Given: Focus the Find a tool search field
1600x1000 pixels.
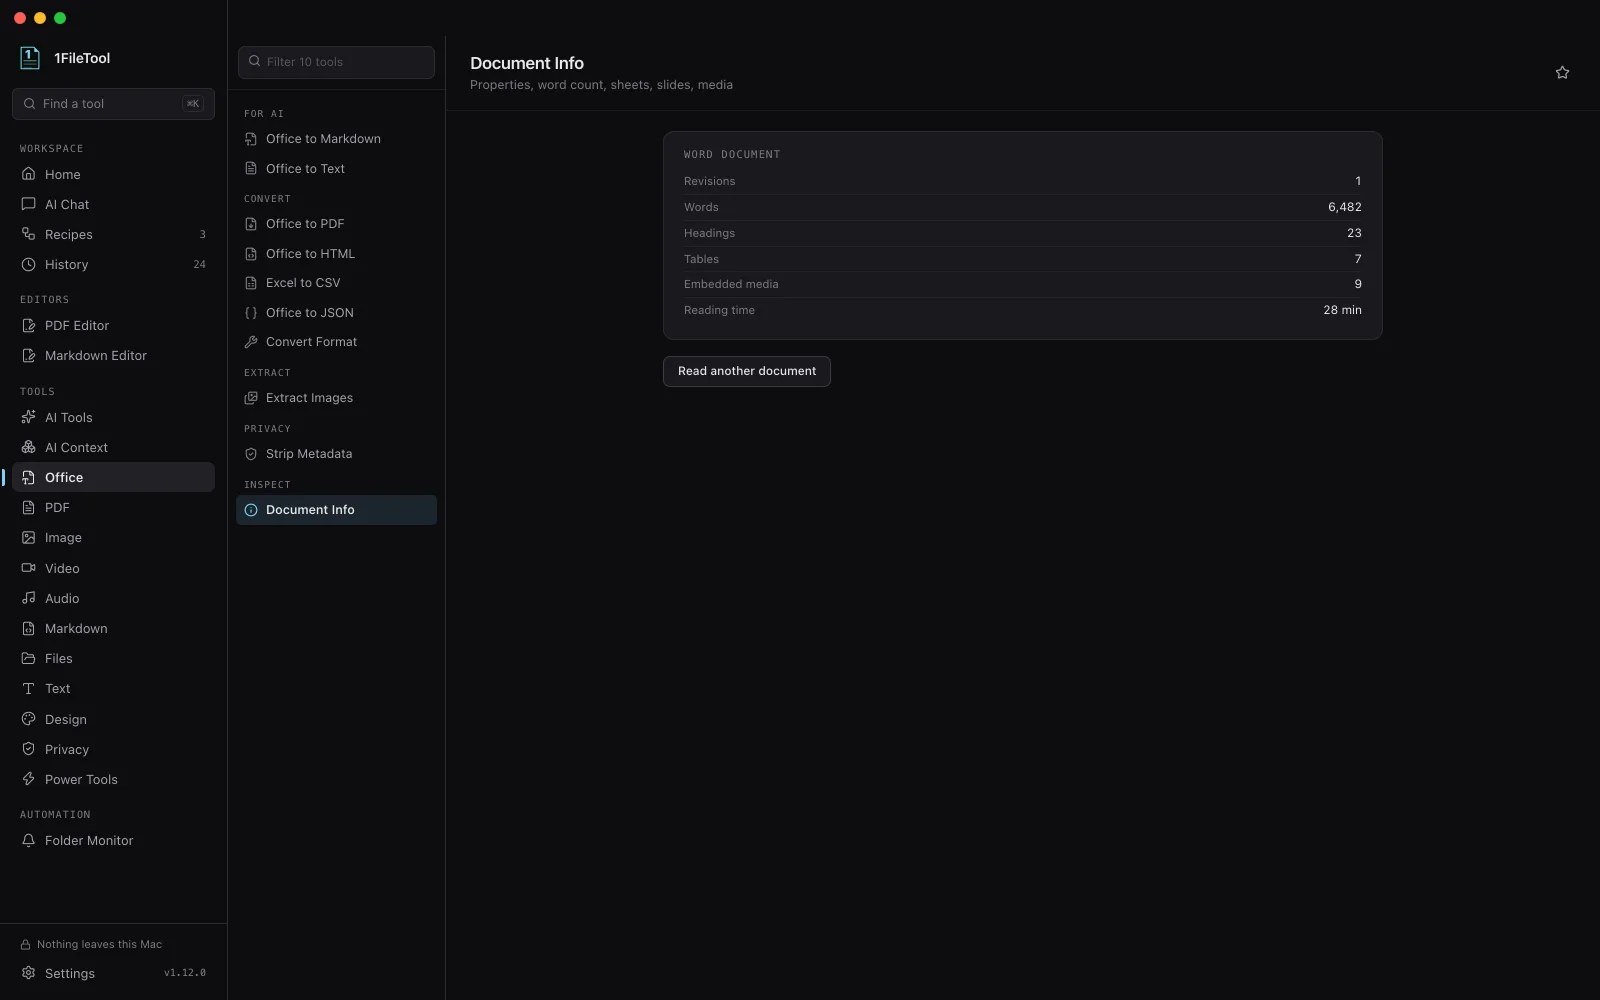Looking at the screenshot, I should pos(113,103).
